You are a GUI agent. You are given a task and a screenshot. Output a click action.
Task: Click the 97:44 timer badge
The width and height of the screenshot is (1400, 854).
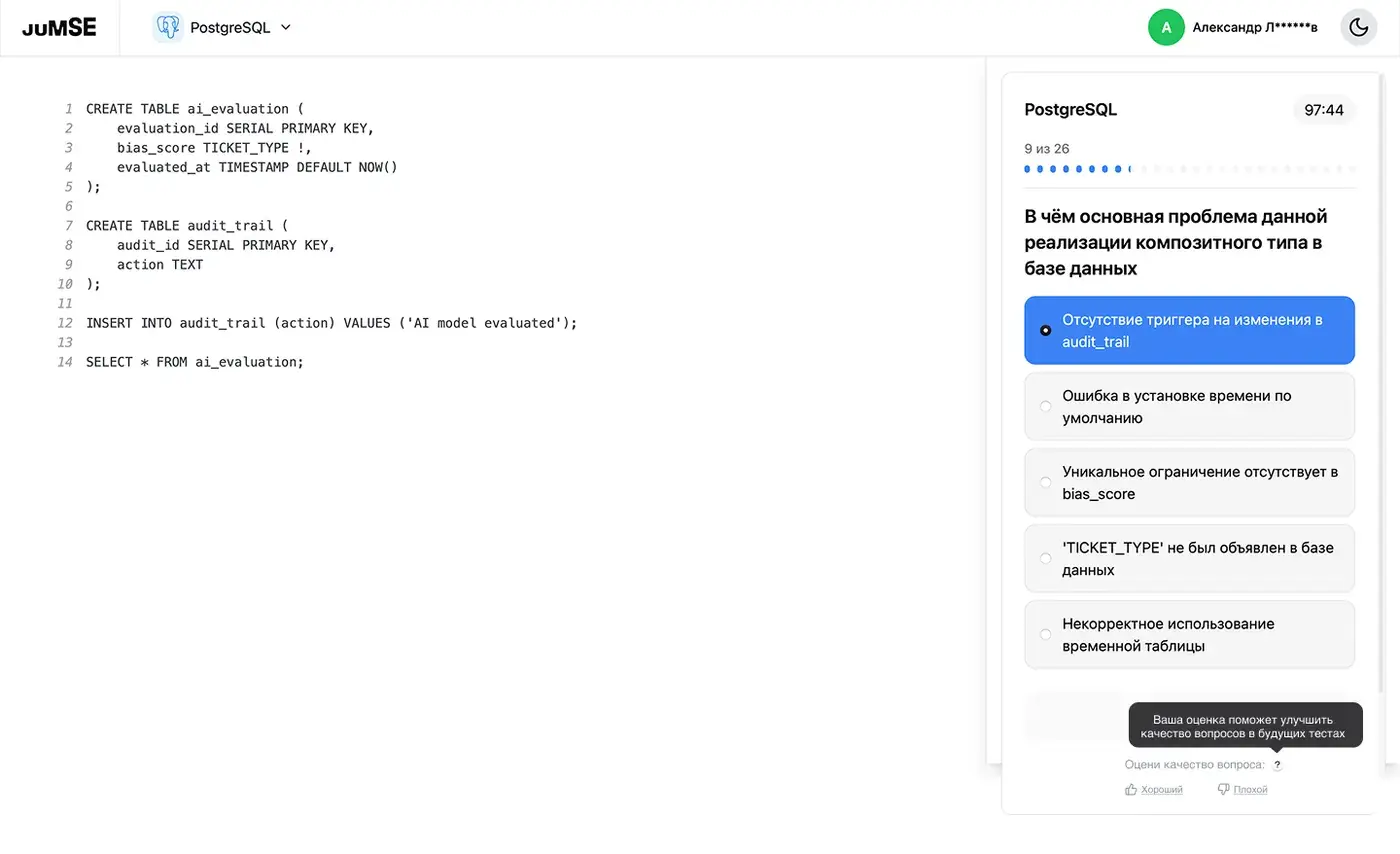tap(1324, 110)
